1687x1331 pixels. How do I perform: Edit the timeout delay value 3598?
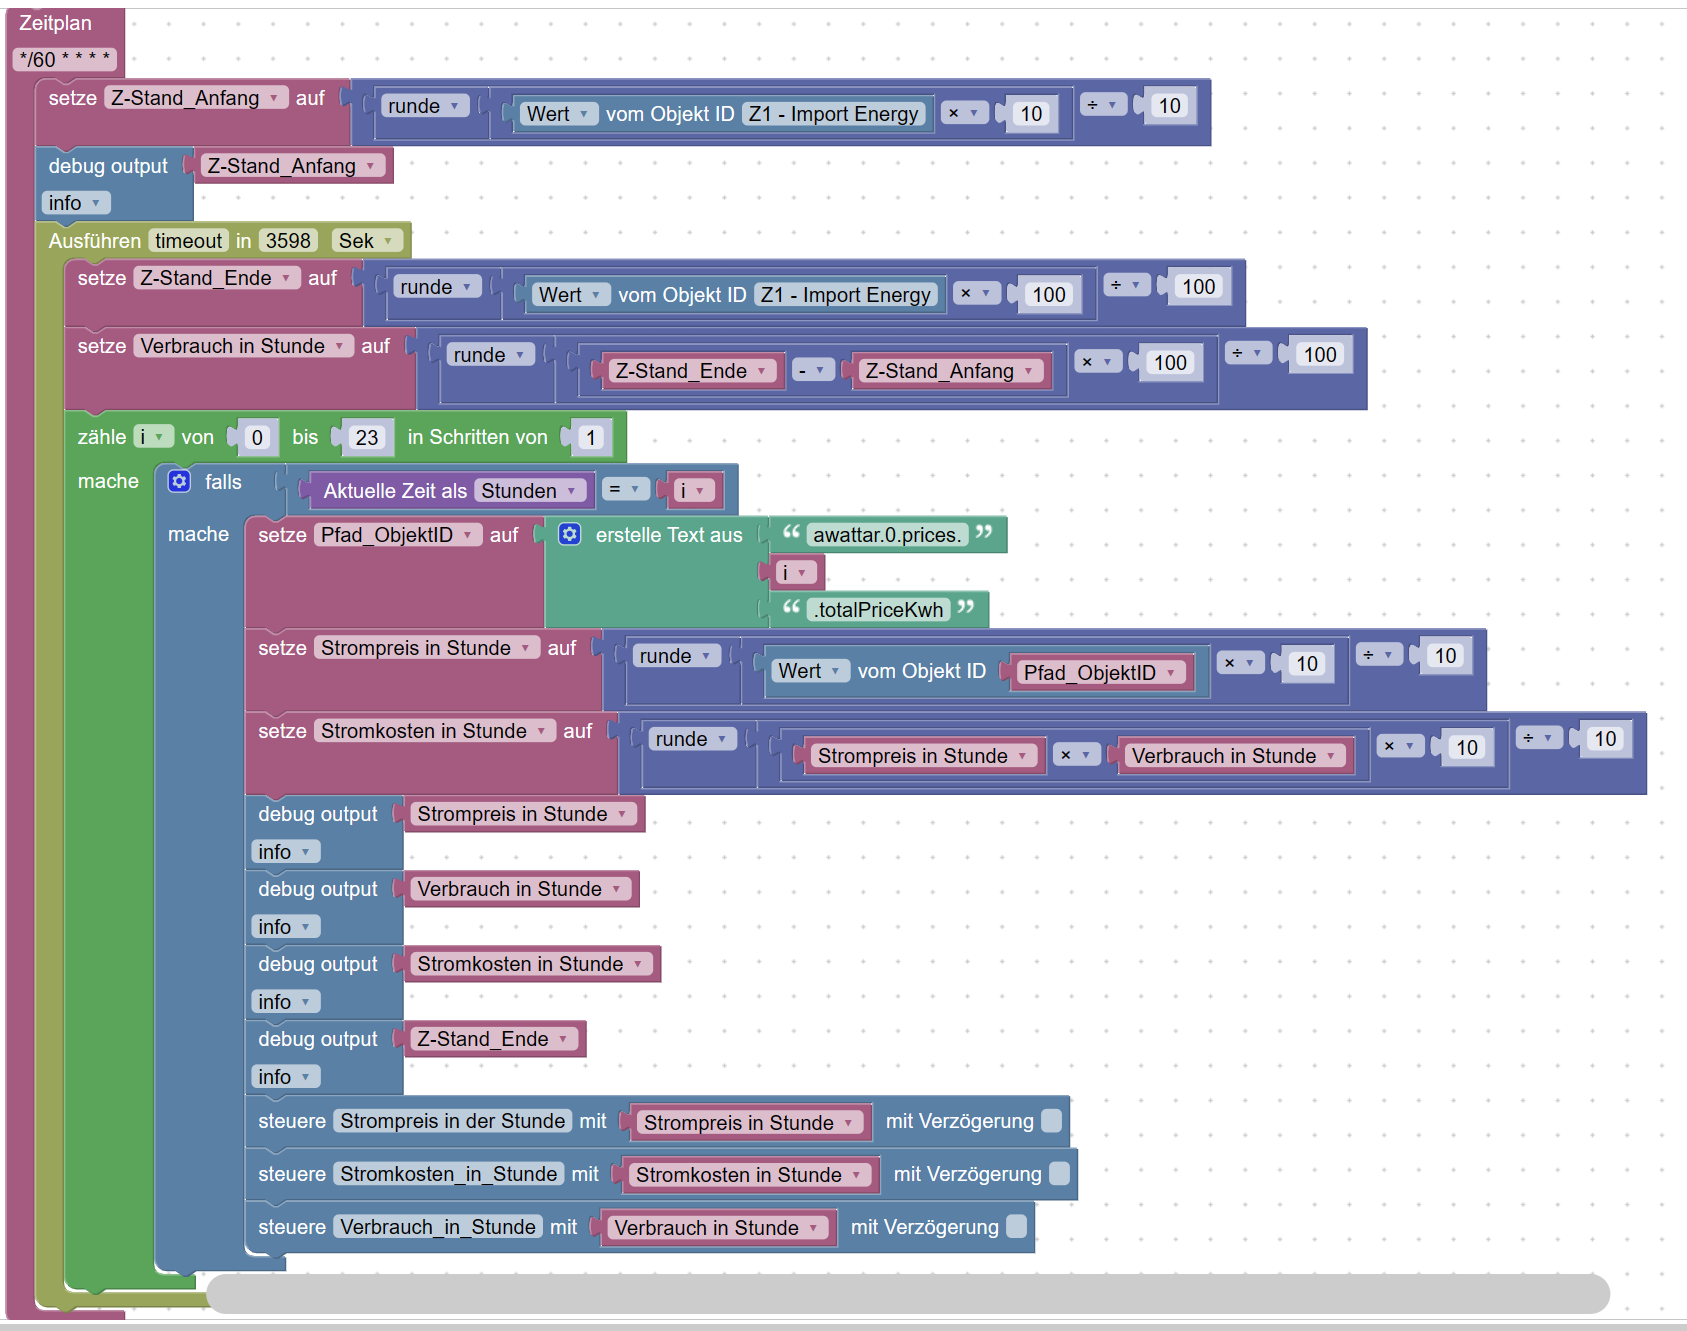tap(288, 241)
